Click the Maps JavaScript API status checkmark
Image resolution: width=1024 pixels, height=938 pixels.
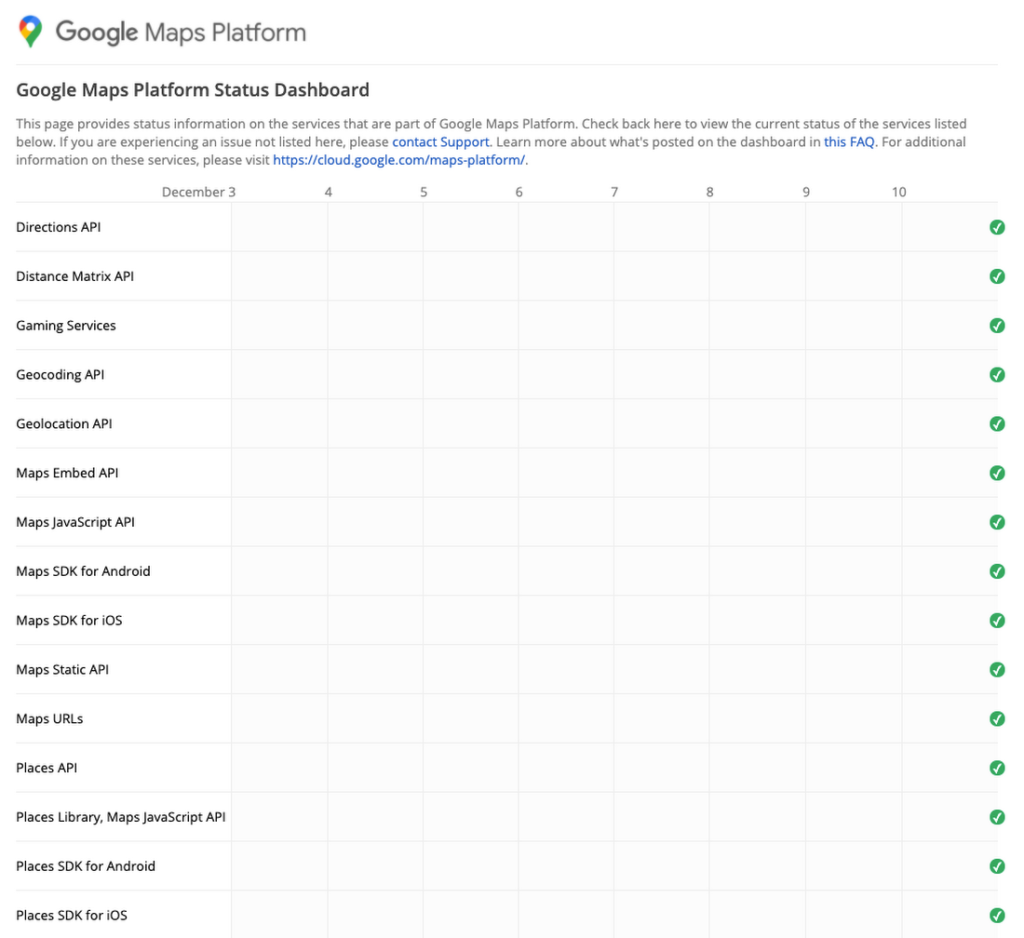point(997,523)
